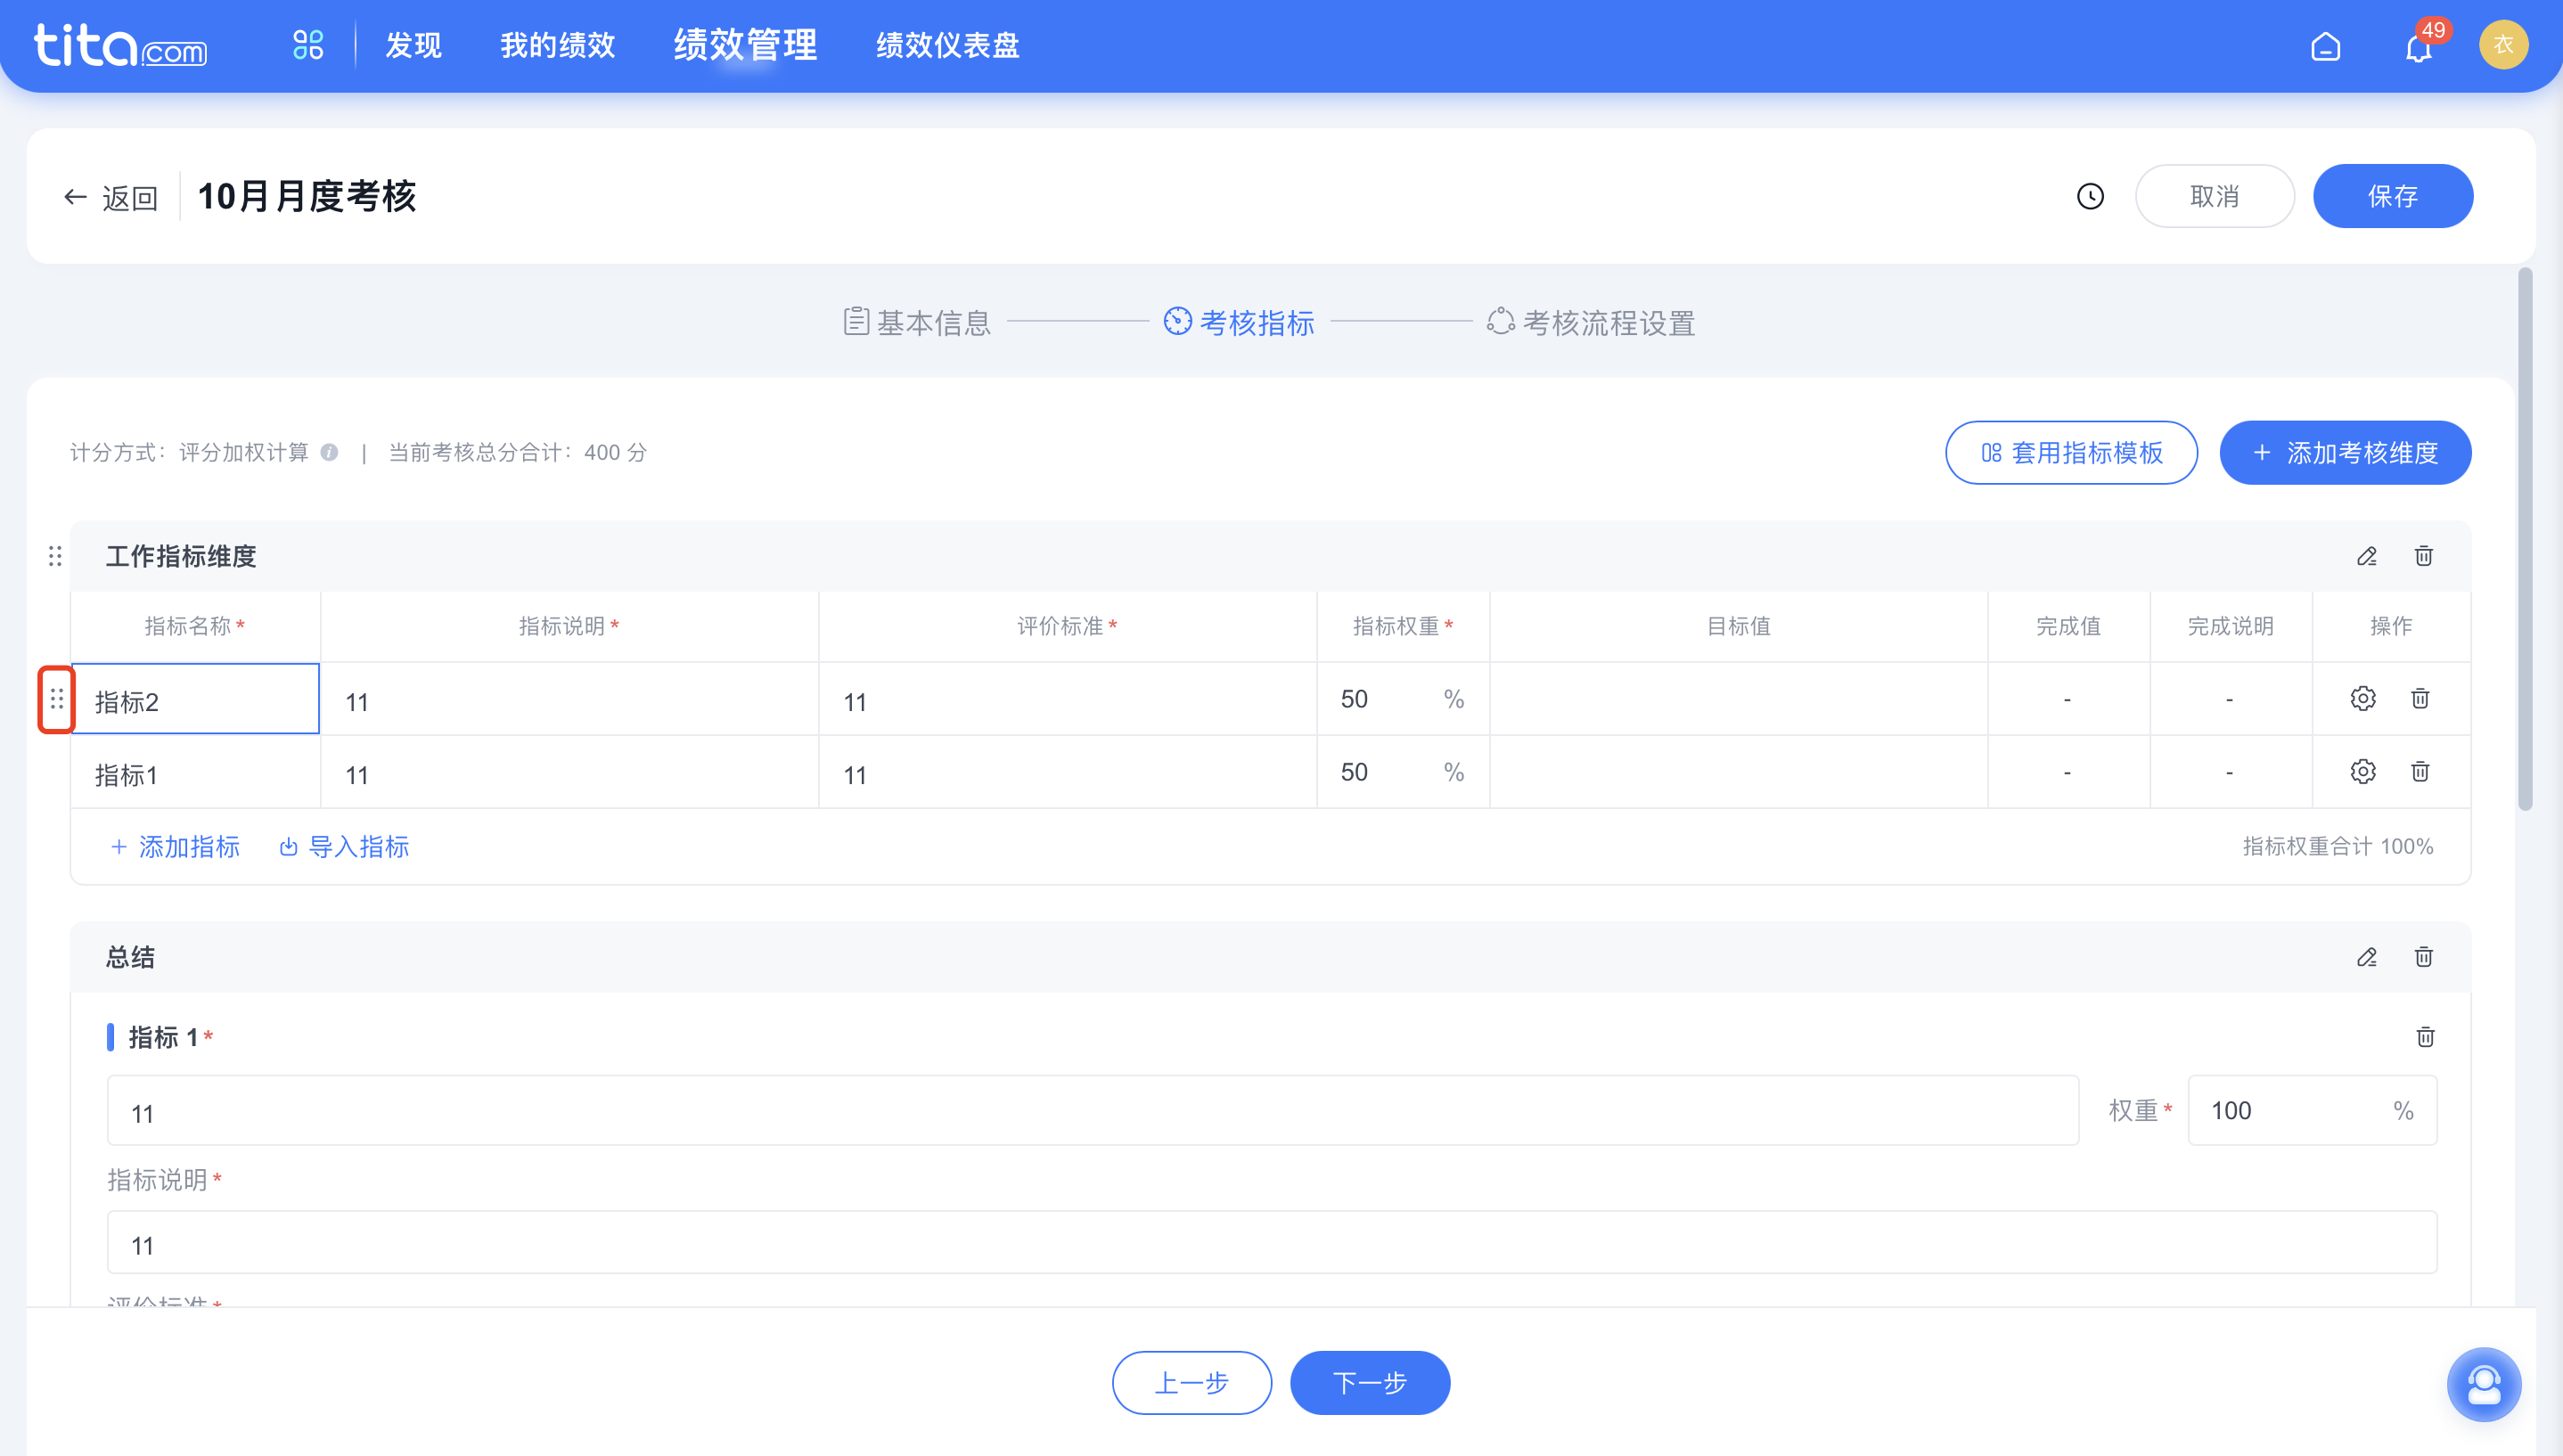Delete the 指标1 row
Viewport: 2563px width, 1456px height.
[x=2419, y=771]
